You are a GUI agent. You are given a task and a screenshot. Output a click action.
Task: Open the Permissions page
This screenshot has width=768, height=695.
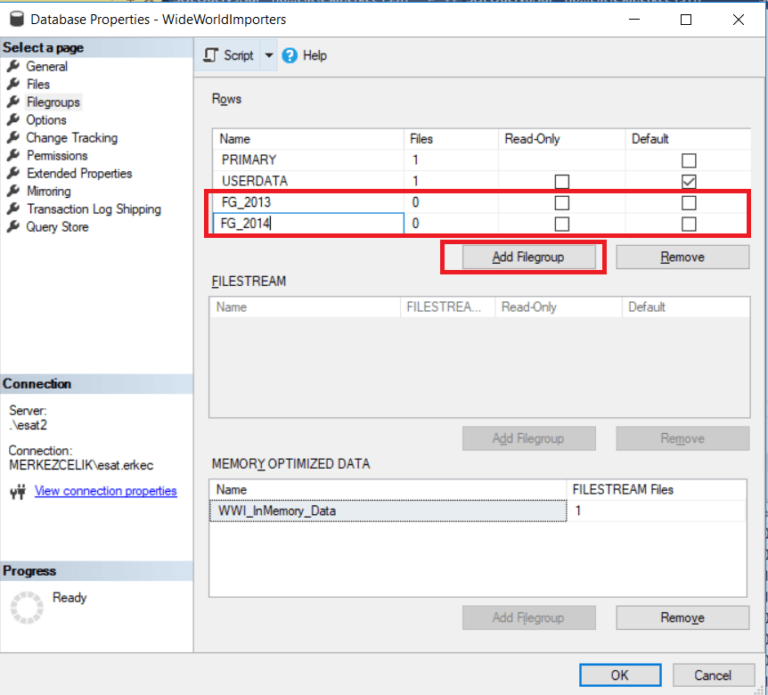click(x=57, y=155)
